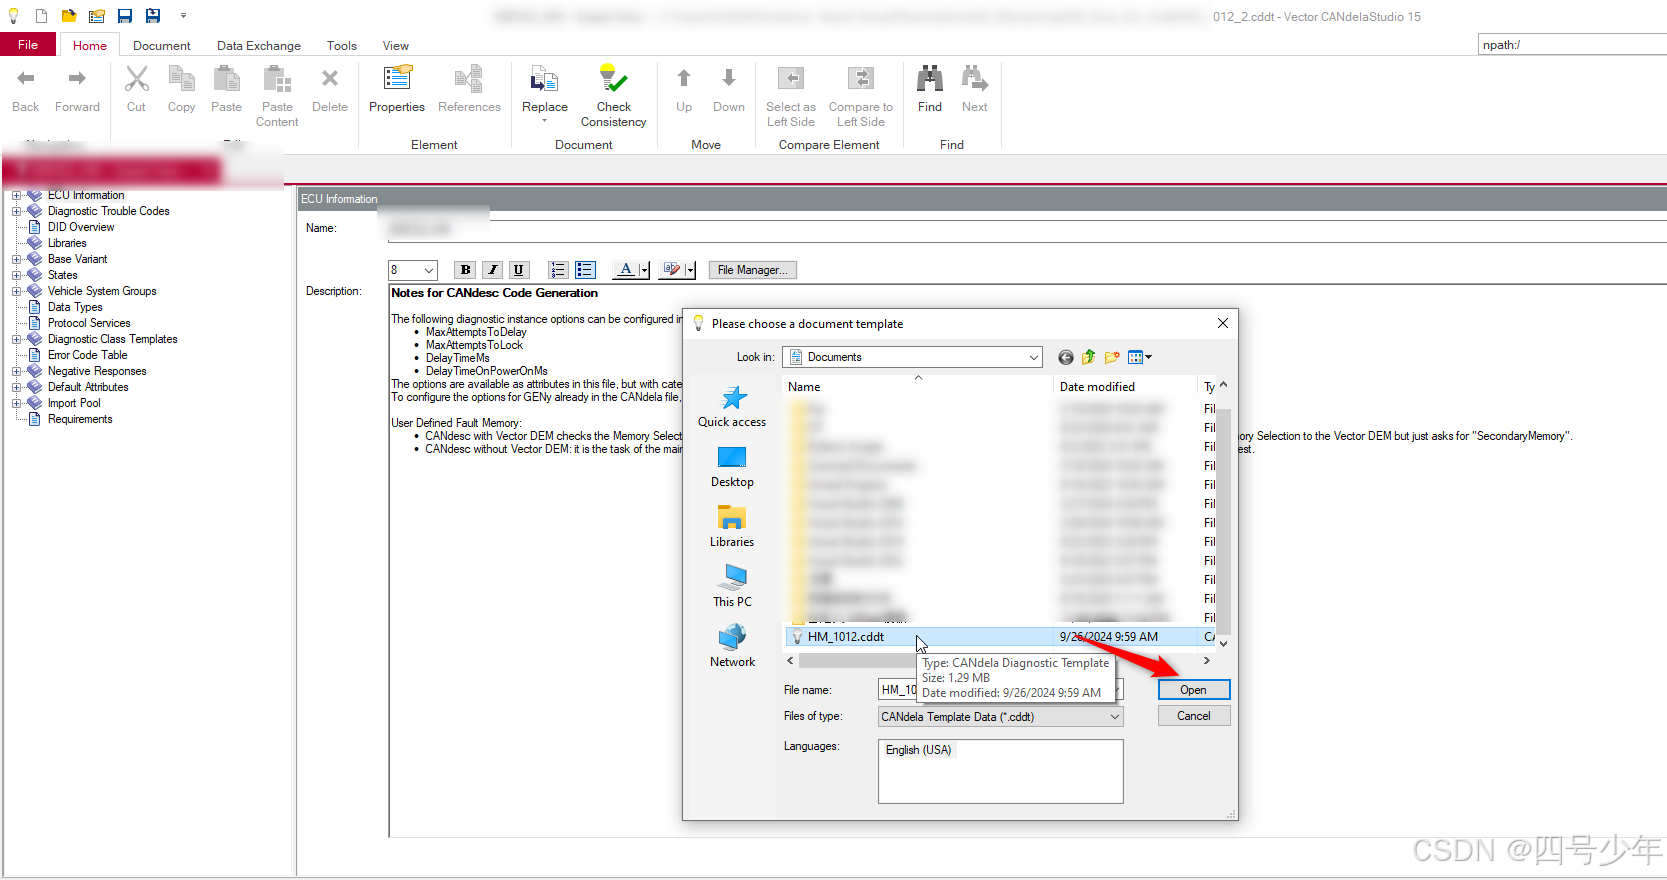Switch to the Document ribbon tab
This screenshot has width=1667, height=880.
161,45
